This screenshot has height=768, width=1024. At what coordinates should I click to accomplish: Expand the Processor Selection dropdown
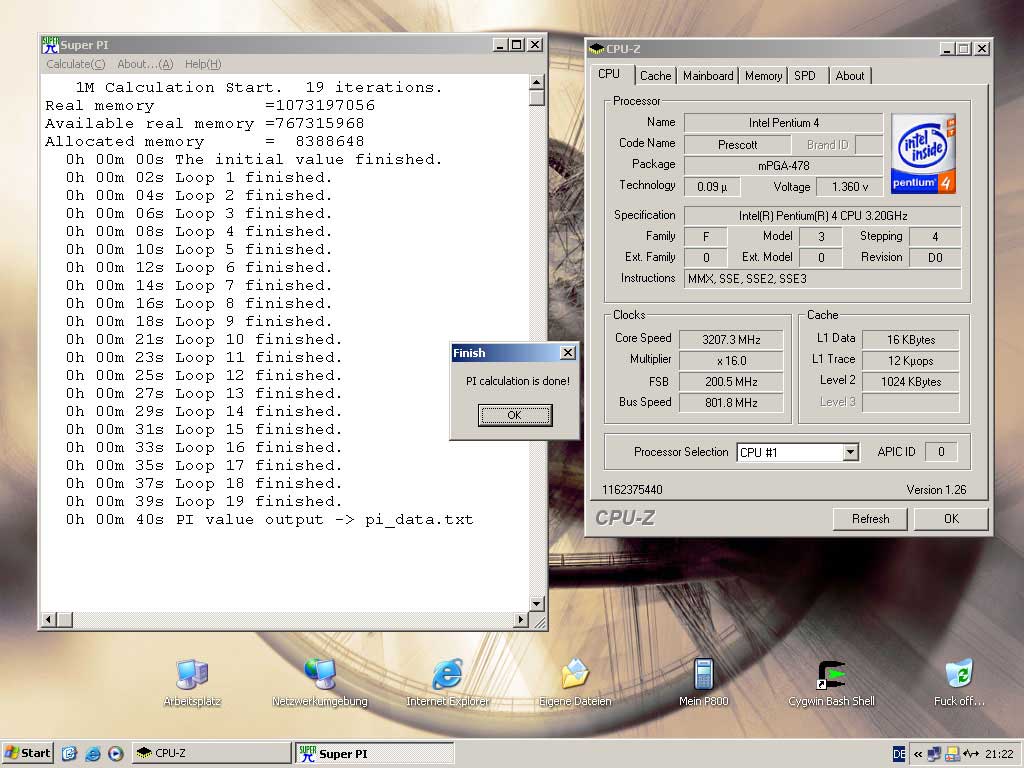(x=850, y=453)
